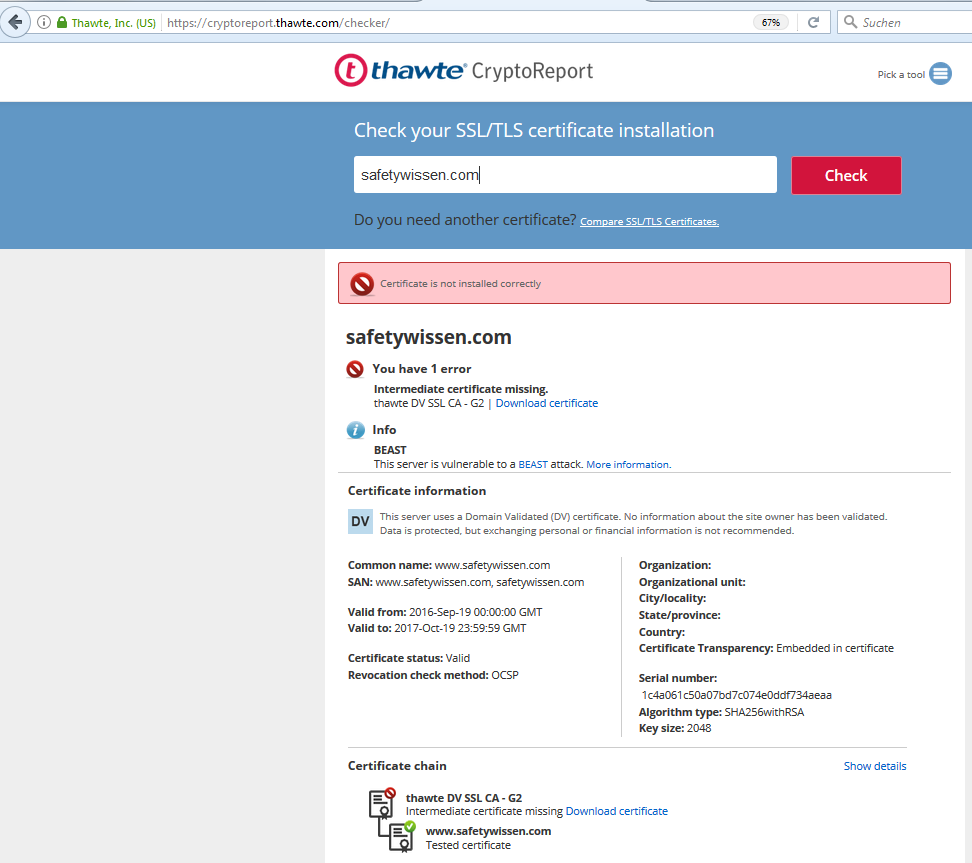The width and height of the screenshot is (972, 863).
Task: Click the error icon beside You have 1 error
Action: pos(355,369)
